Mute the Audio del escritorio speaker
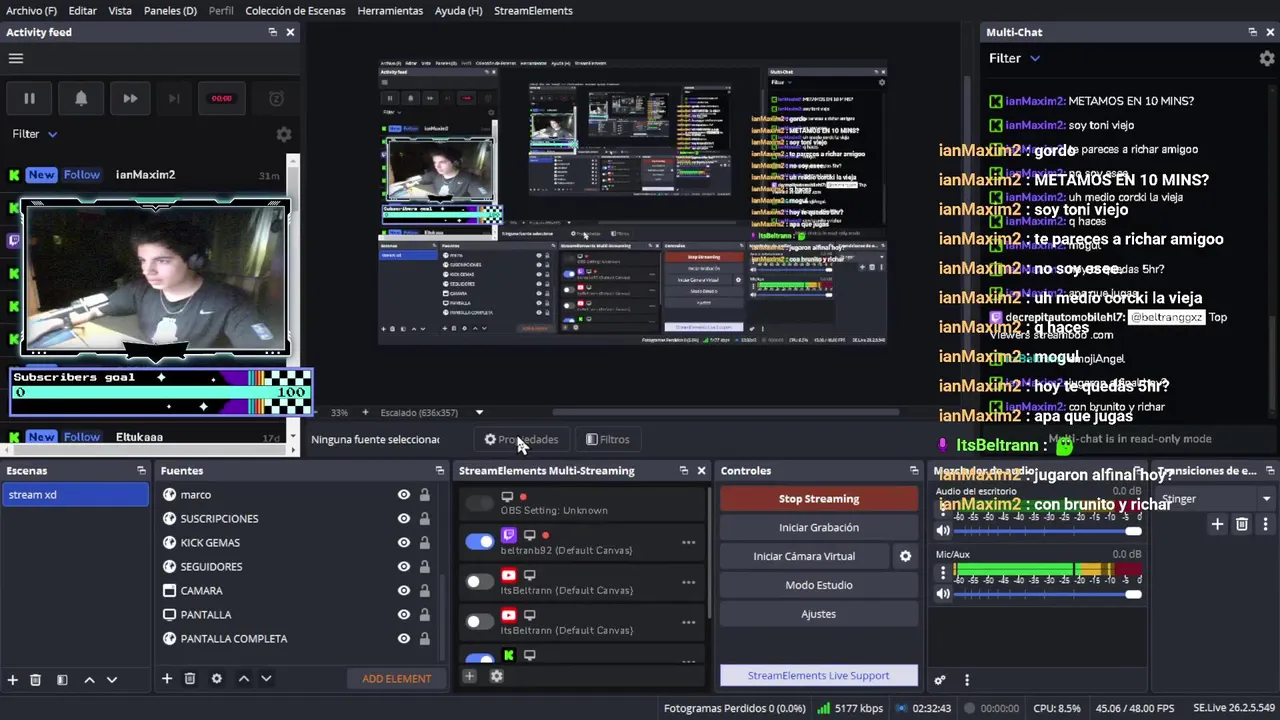Viewport: 1280px width, 720px height. pyautogui.click(x=942, y=531)
